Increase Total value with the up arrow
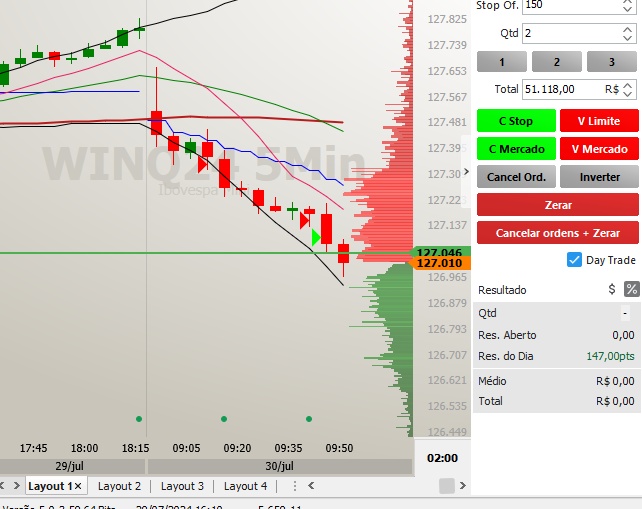The width and height of the screenshot is (642, 509). pyautogui.click(x=628, y=85)
